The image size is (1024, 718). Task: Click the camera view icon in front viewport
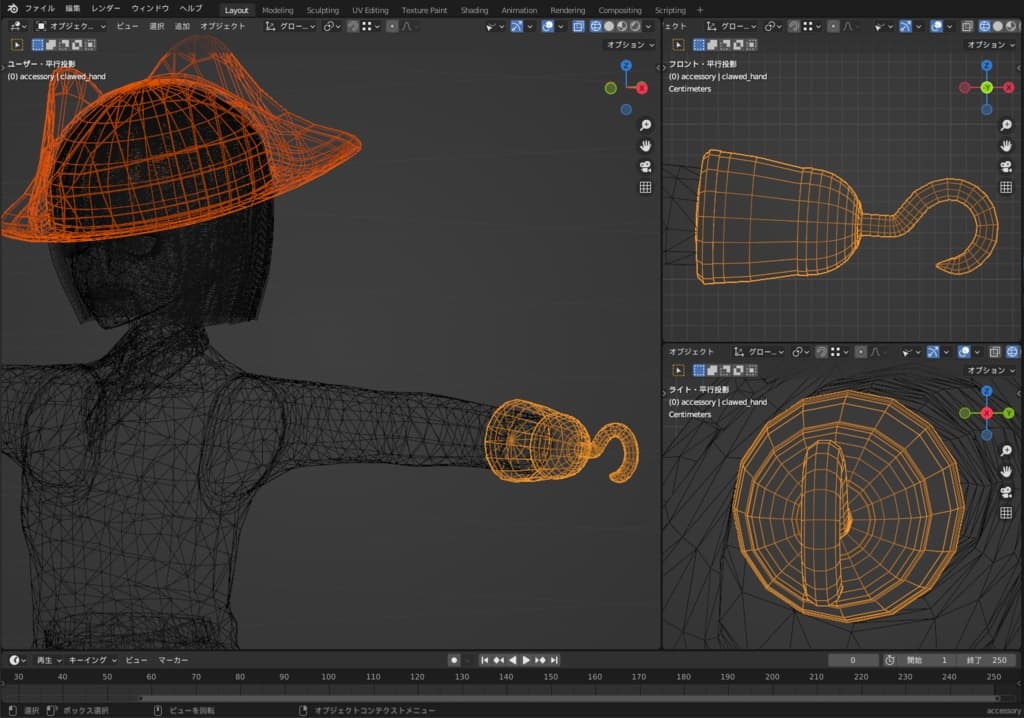[1007, 167]
